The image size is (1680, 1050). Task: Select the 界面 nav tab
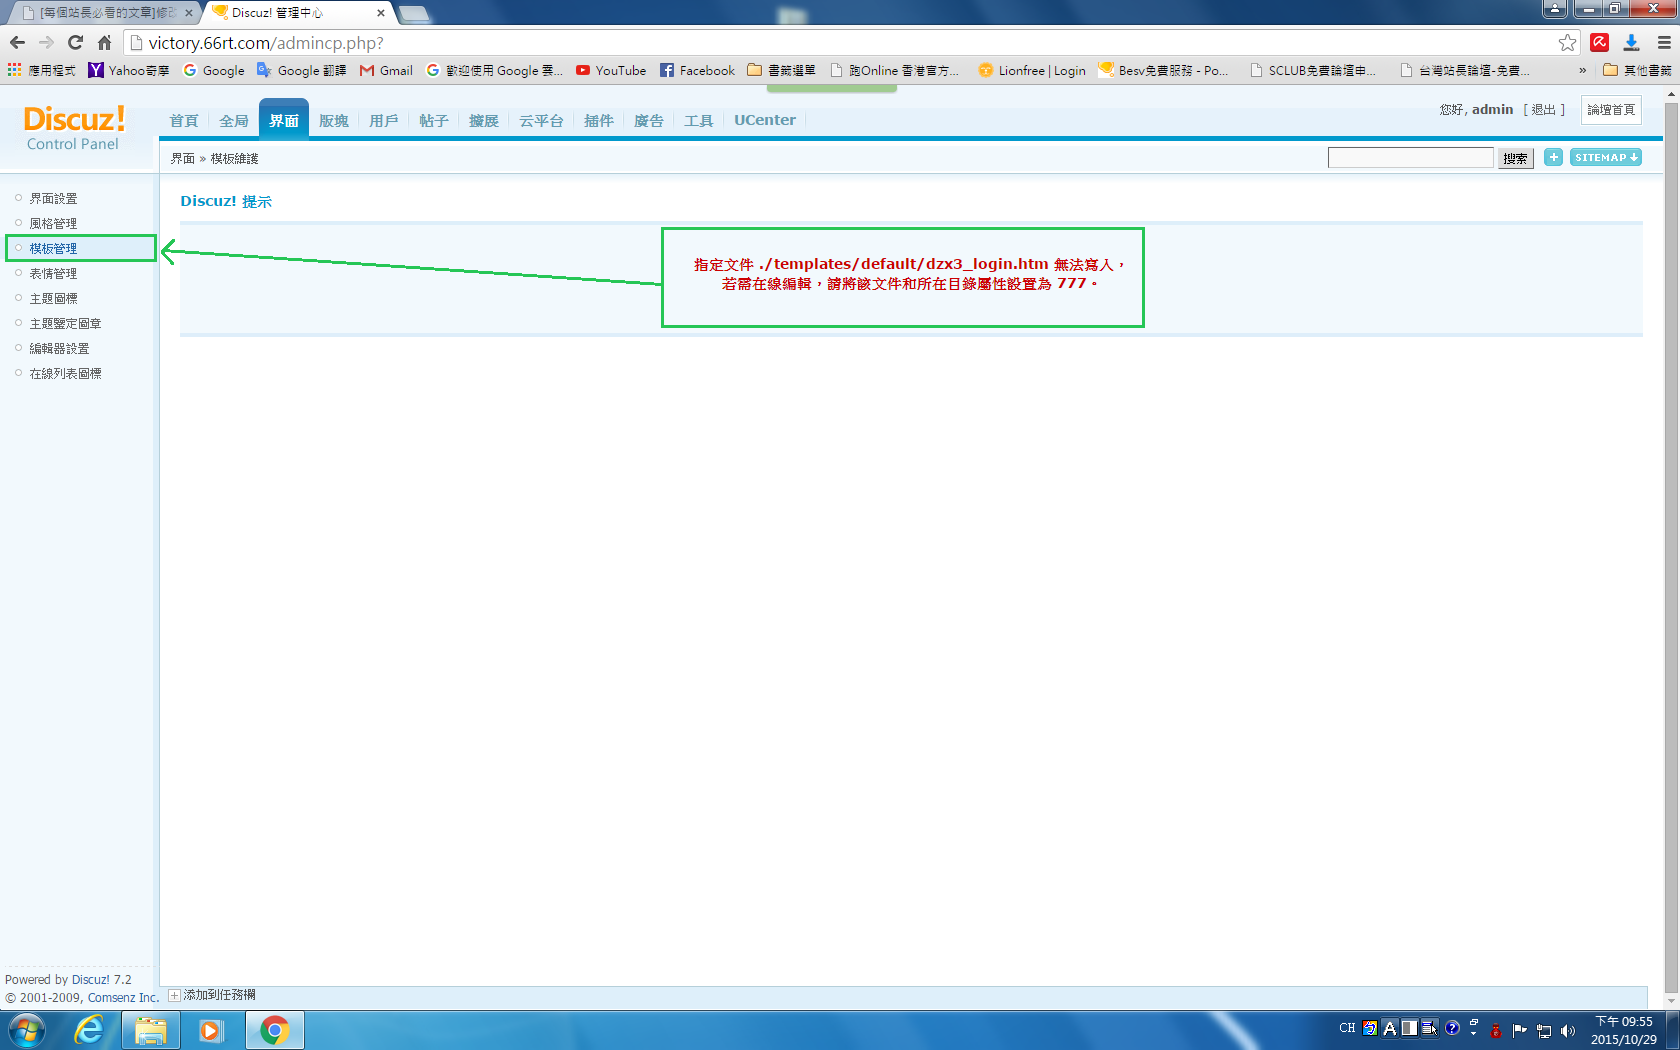pos(284,119)
